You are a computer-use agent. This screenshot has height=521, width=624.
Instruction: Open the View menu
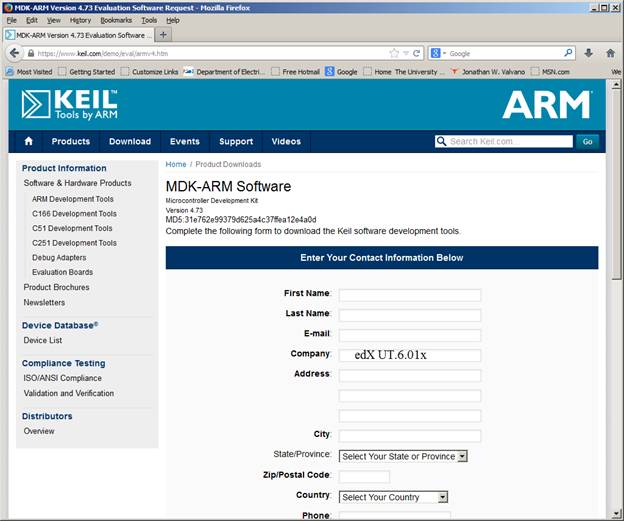[x=54, y=20]
